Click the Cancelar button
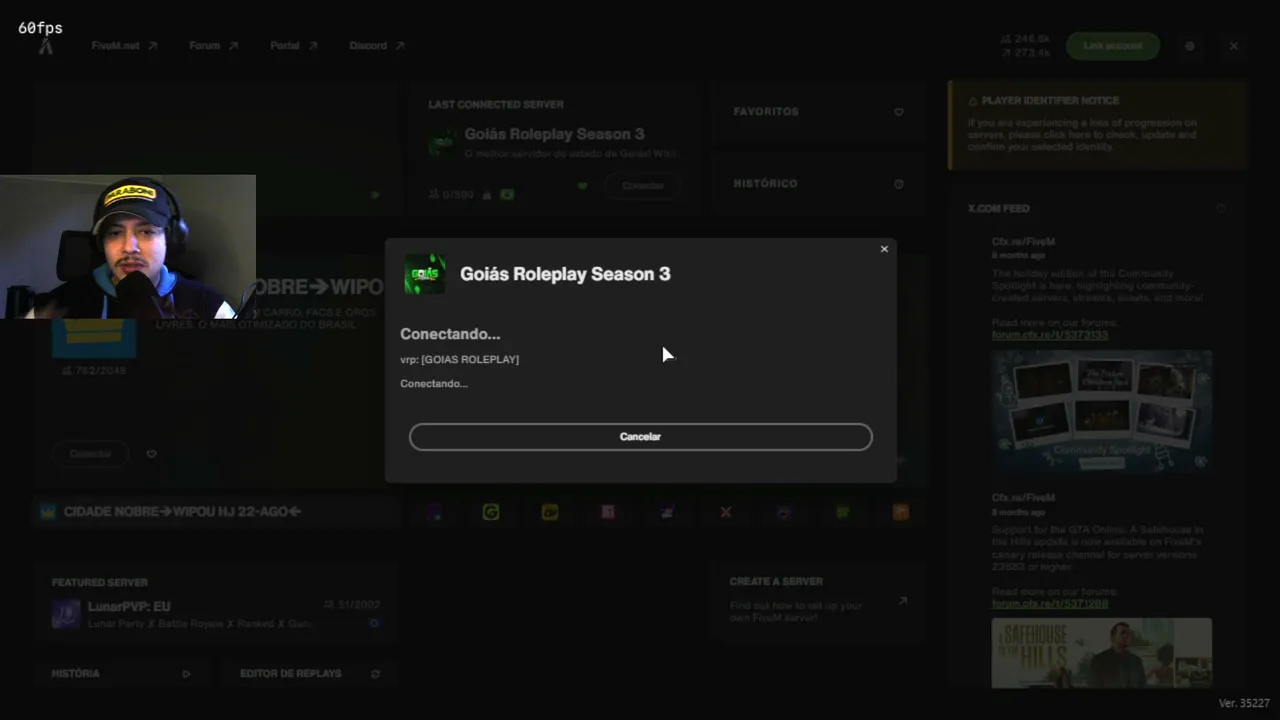This screenshot has width=1280, height=720. 640,437
